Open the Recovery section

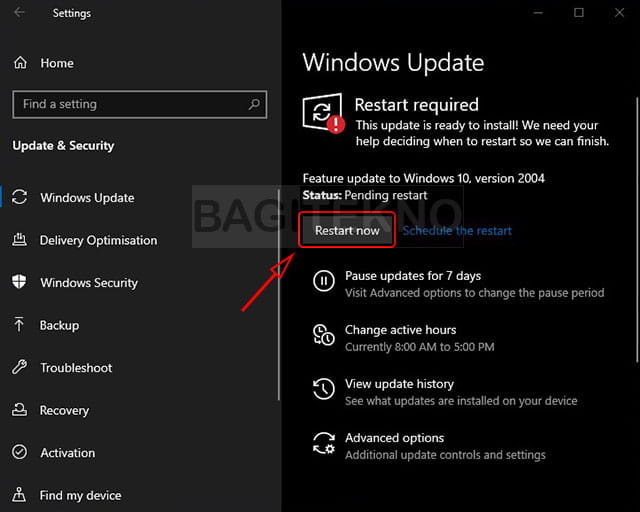pyautogui.click(x=64, y=410)
